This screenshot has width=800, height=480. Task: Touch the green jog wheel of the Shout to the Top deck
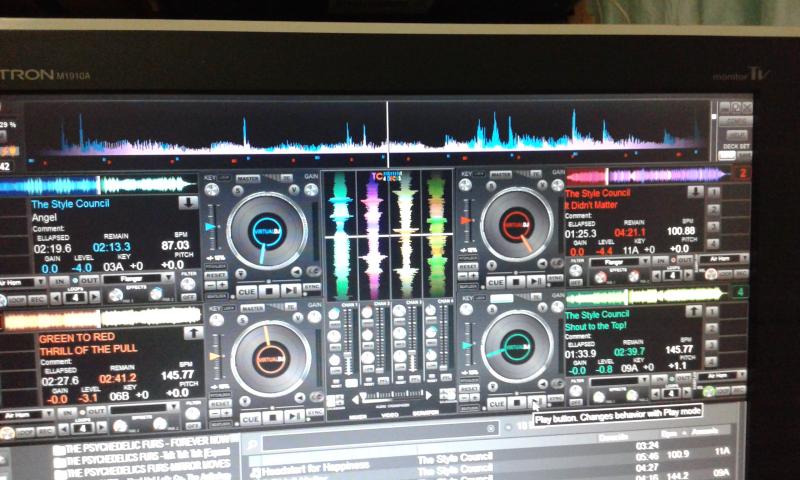point(517,346)
